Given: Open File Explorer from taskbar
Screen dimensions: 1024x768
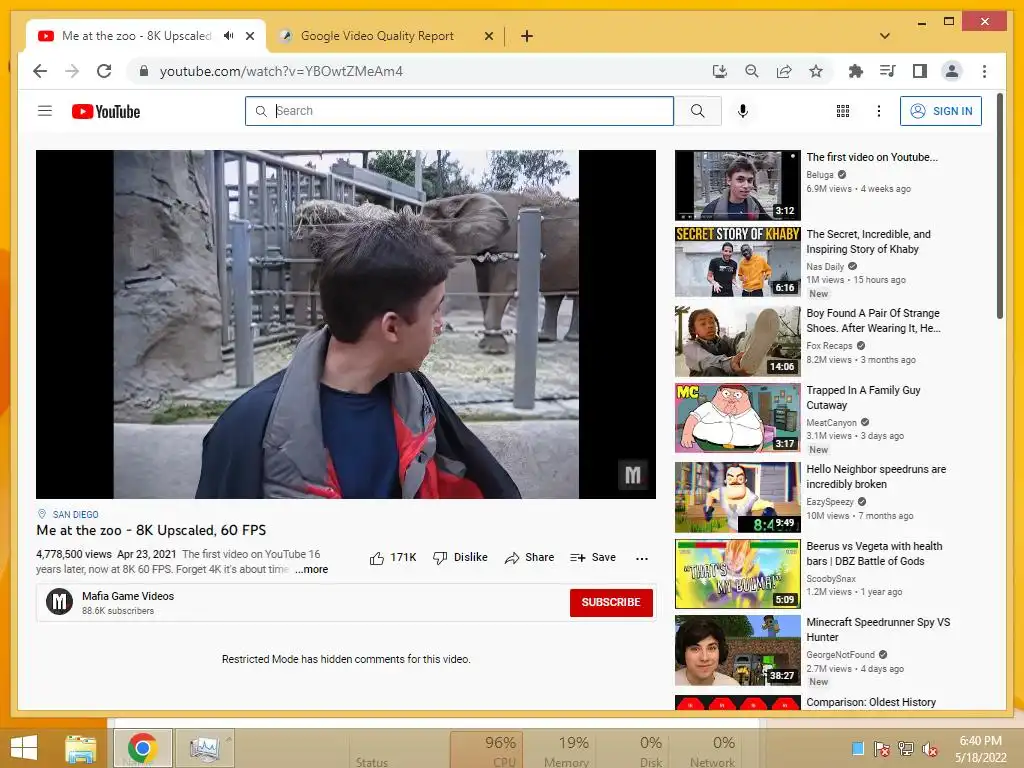Looking at the screenshot, I should [81, 748].
